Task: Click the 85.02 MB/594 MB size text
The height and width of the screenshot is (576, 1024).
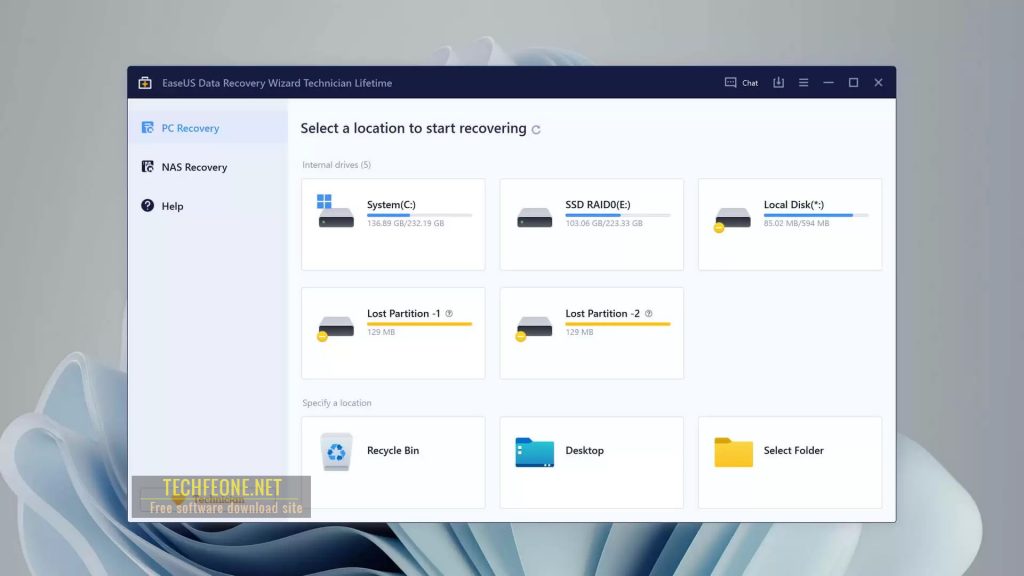Action: click(x=796, y=223)
